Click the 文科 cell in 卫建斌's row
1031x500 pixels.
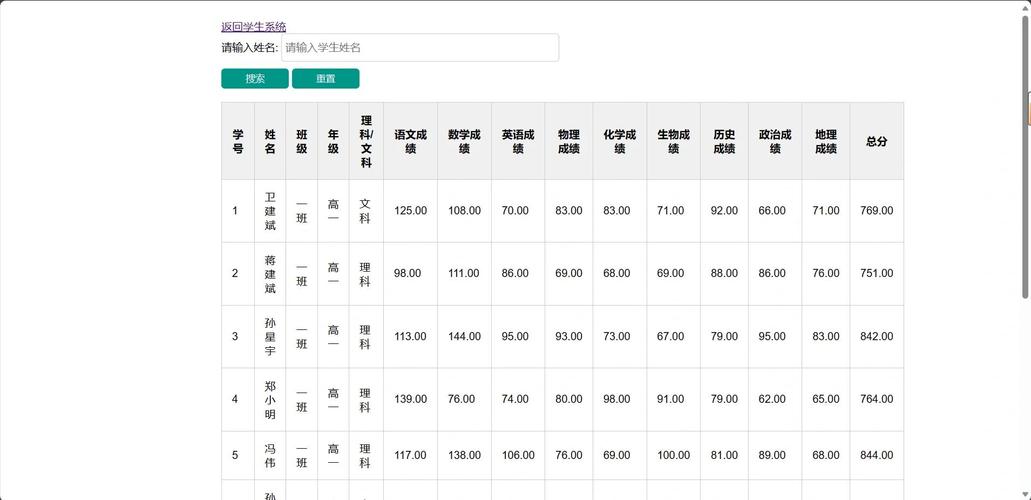(366, 211)
